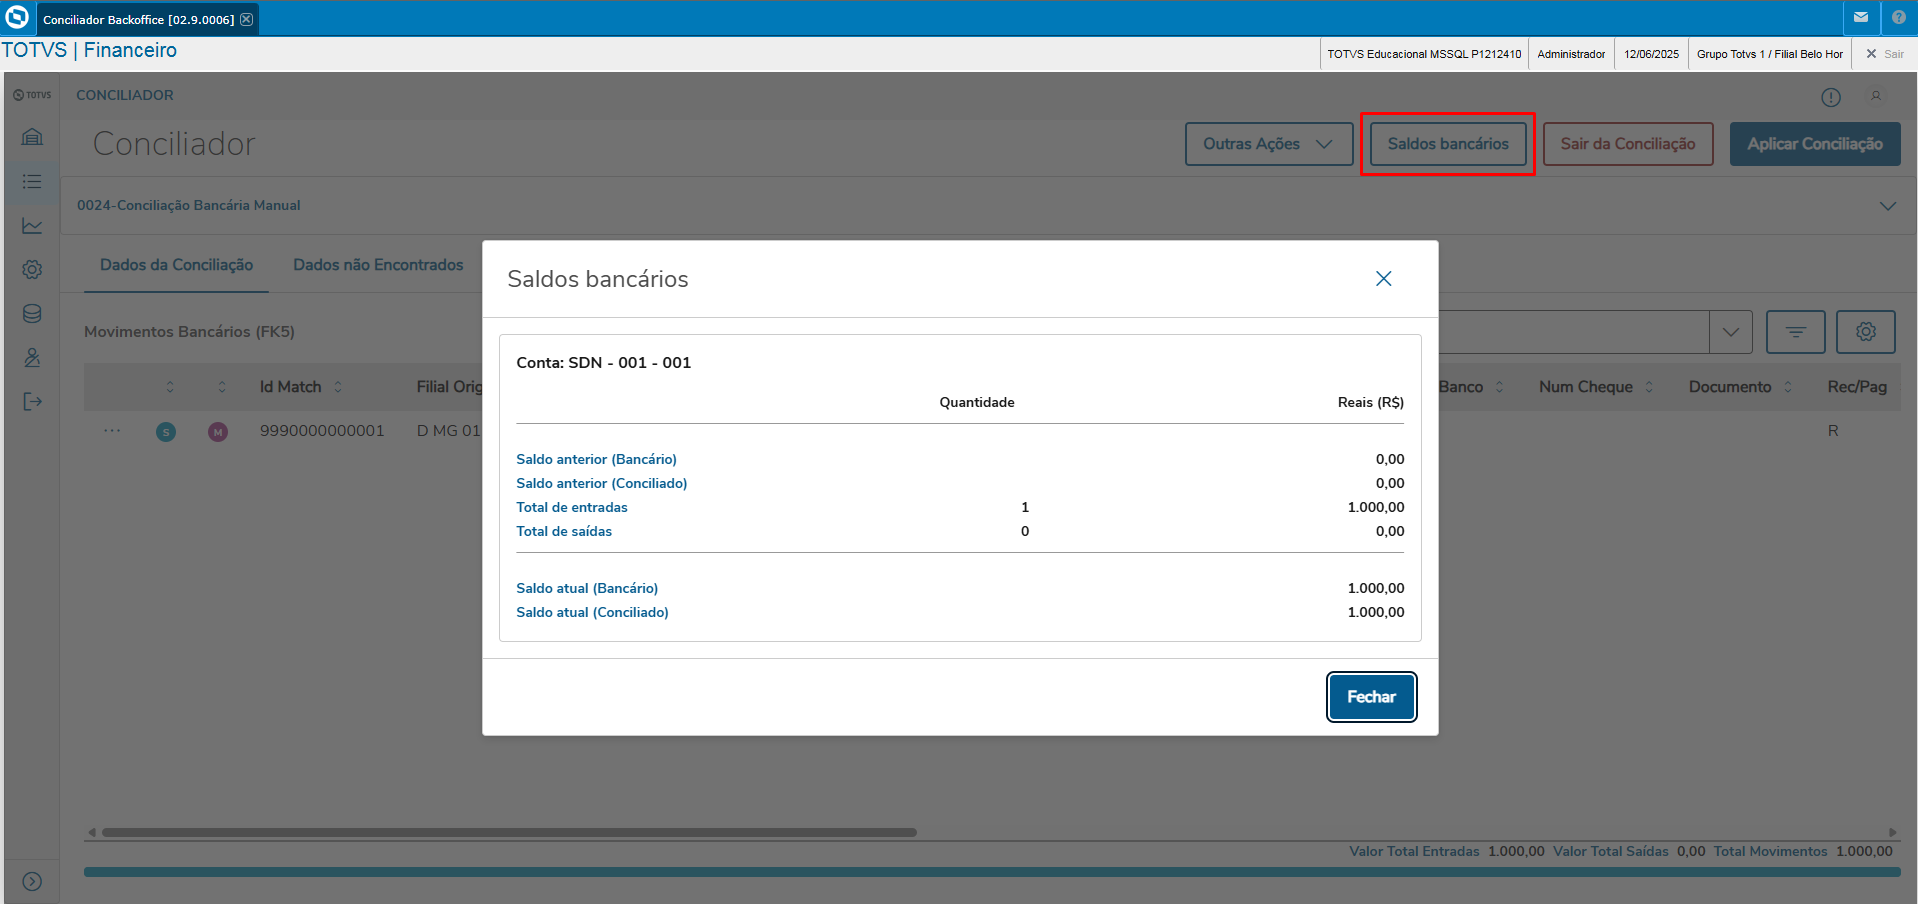1918x904 pixels.
Task: Click the information circle icon in header
Action: [x=1831, y=97]
